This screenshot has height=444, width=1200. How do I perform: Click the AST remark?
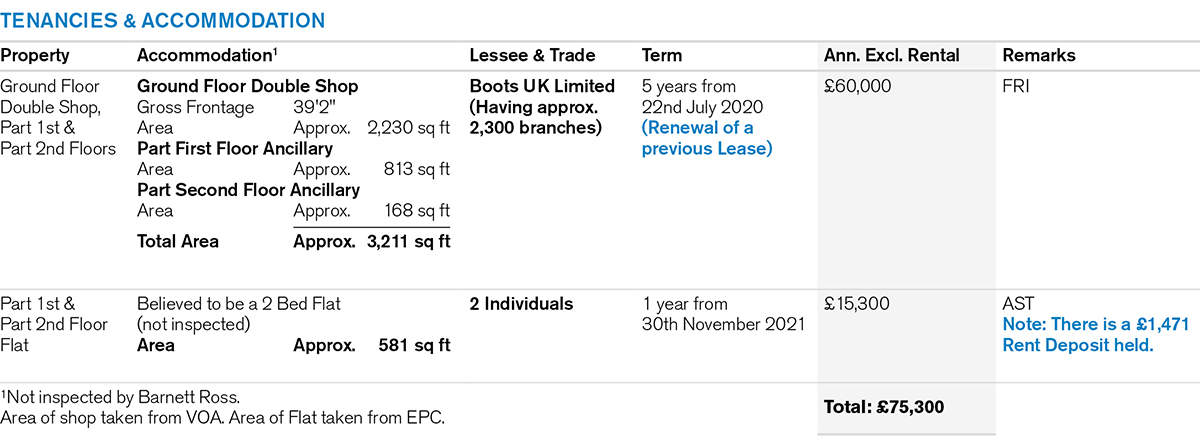pos(1019,304)
